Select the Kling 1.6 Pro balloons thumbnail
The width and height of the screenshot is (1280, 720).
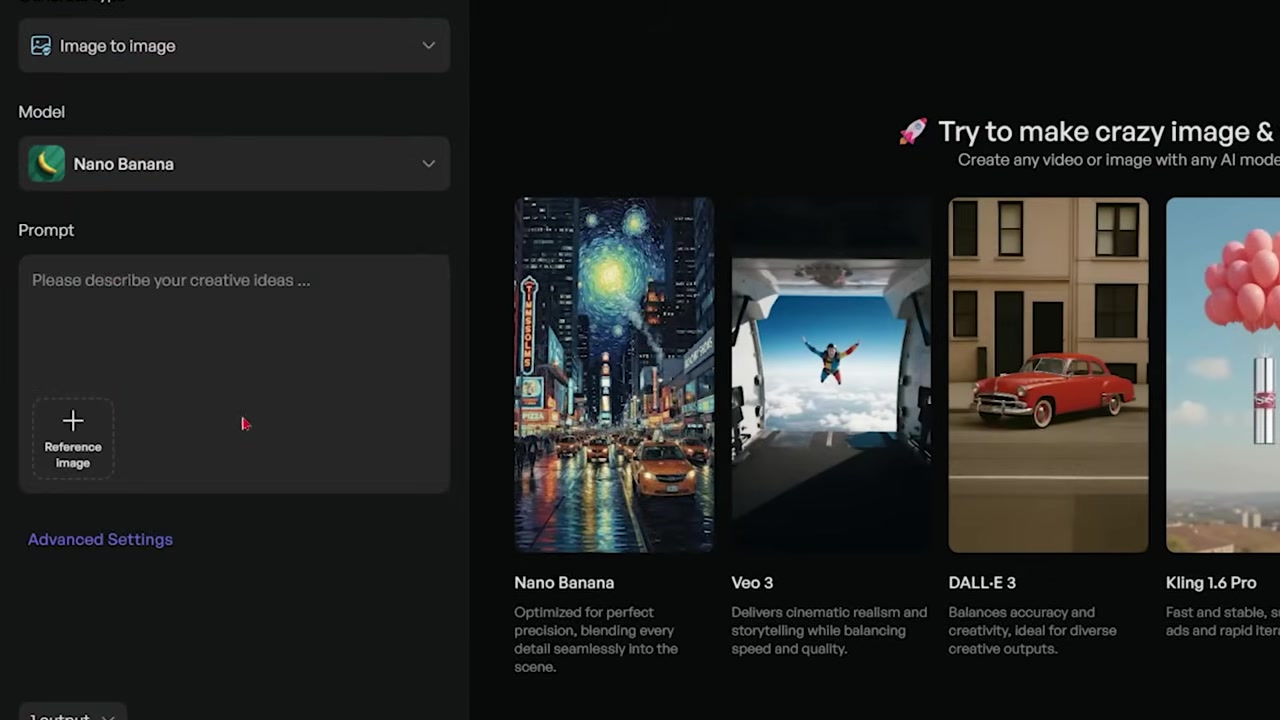point(1223,375)
